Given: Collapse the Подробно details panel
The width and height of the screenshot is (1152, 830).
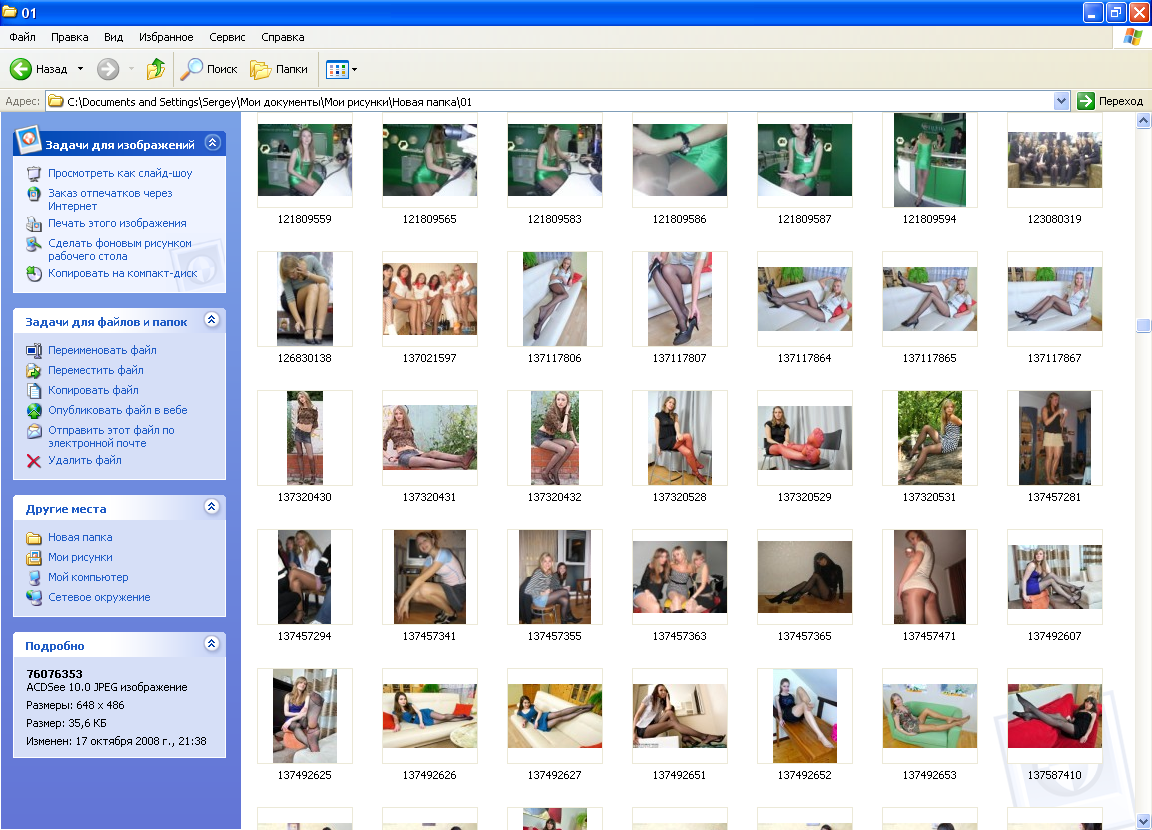Looking at the screenshot, I should pyautogui.click(x=212, y=644).
